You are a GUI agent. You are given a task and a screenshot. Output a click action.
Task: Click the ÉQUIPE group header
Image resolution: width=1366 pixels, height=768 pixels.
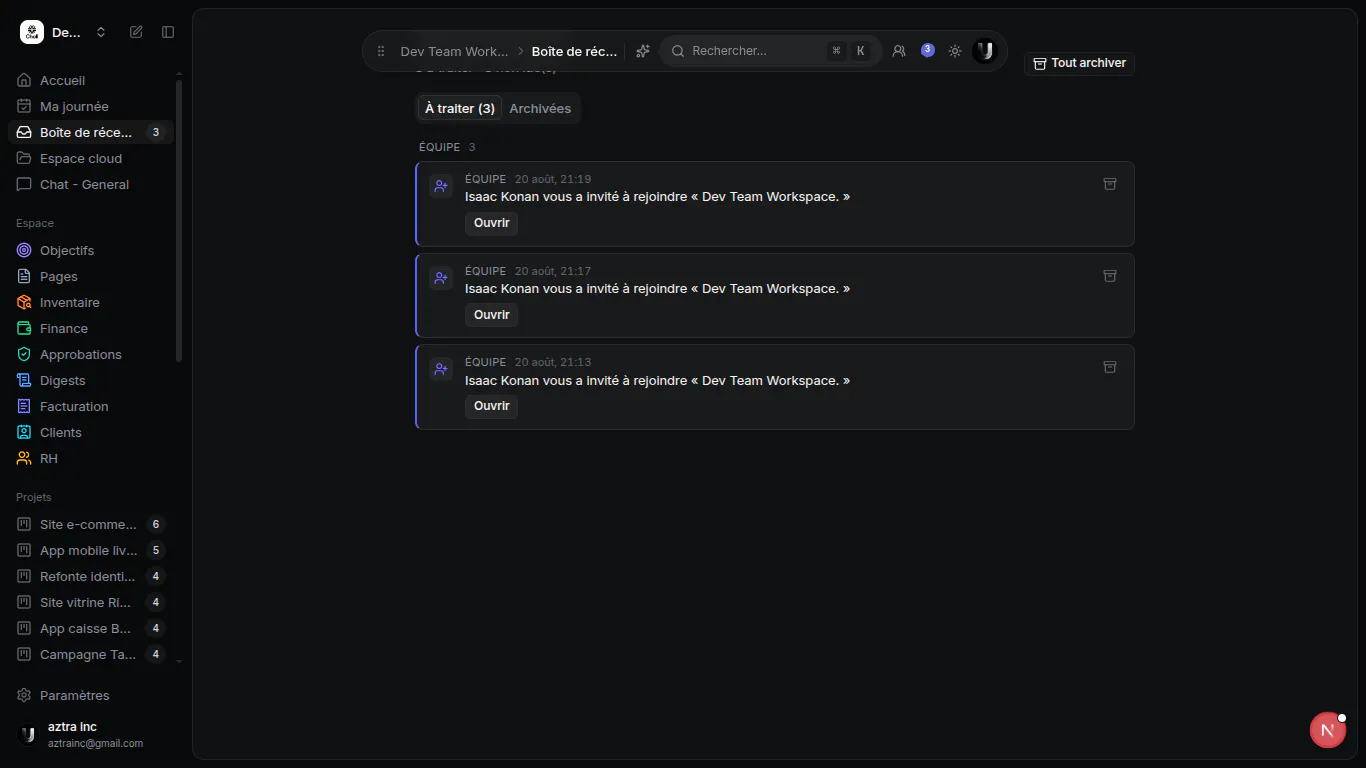pyautogui.click(x=440, y=147)
